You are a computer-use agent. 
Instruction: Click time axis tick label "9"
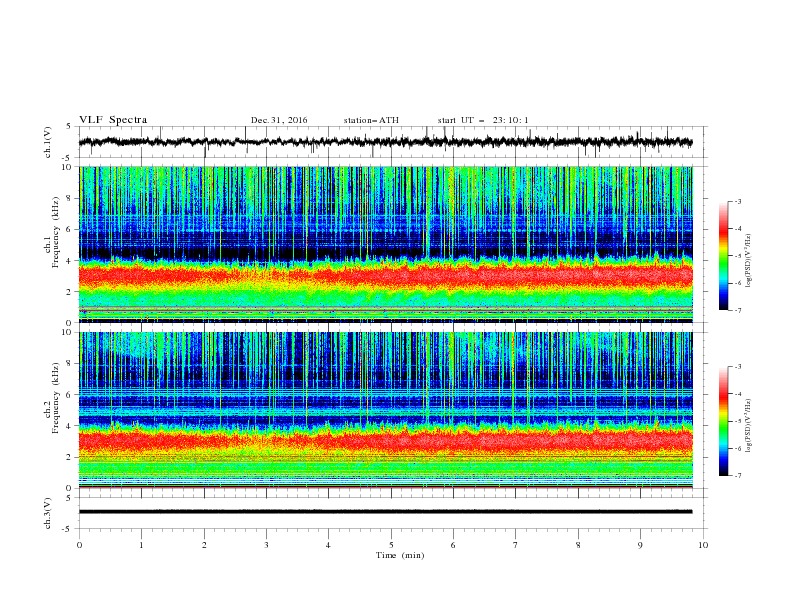[640, 545]
